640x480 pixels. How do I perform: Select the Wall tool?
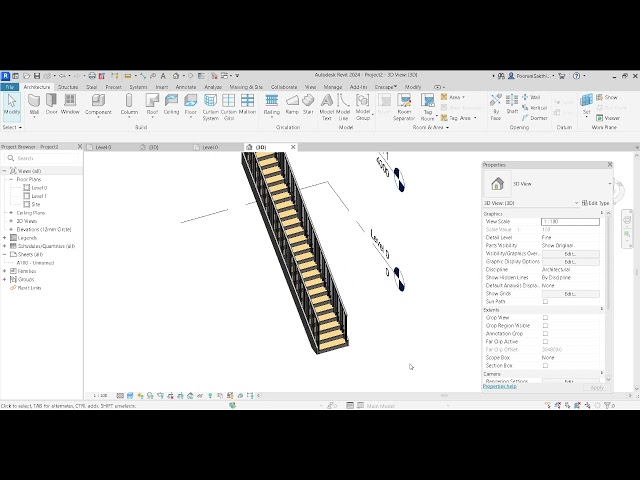tap(34, 104)
